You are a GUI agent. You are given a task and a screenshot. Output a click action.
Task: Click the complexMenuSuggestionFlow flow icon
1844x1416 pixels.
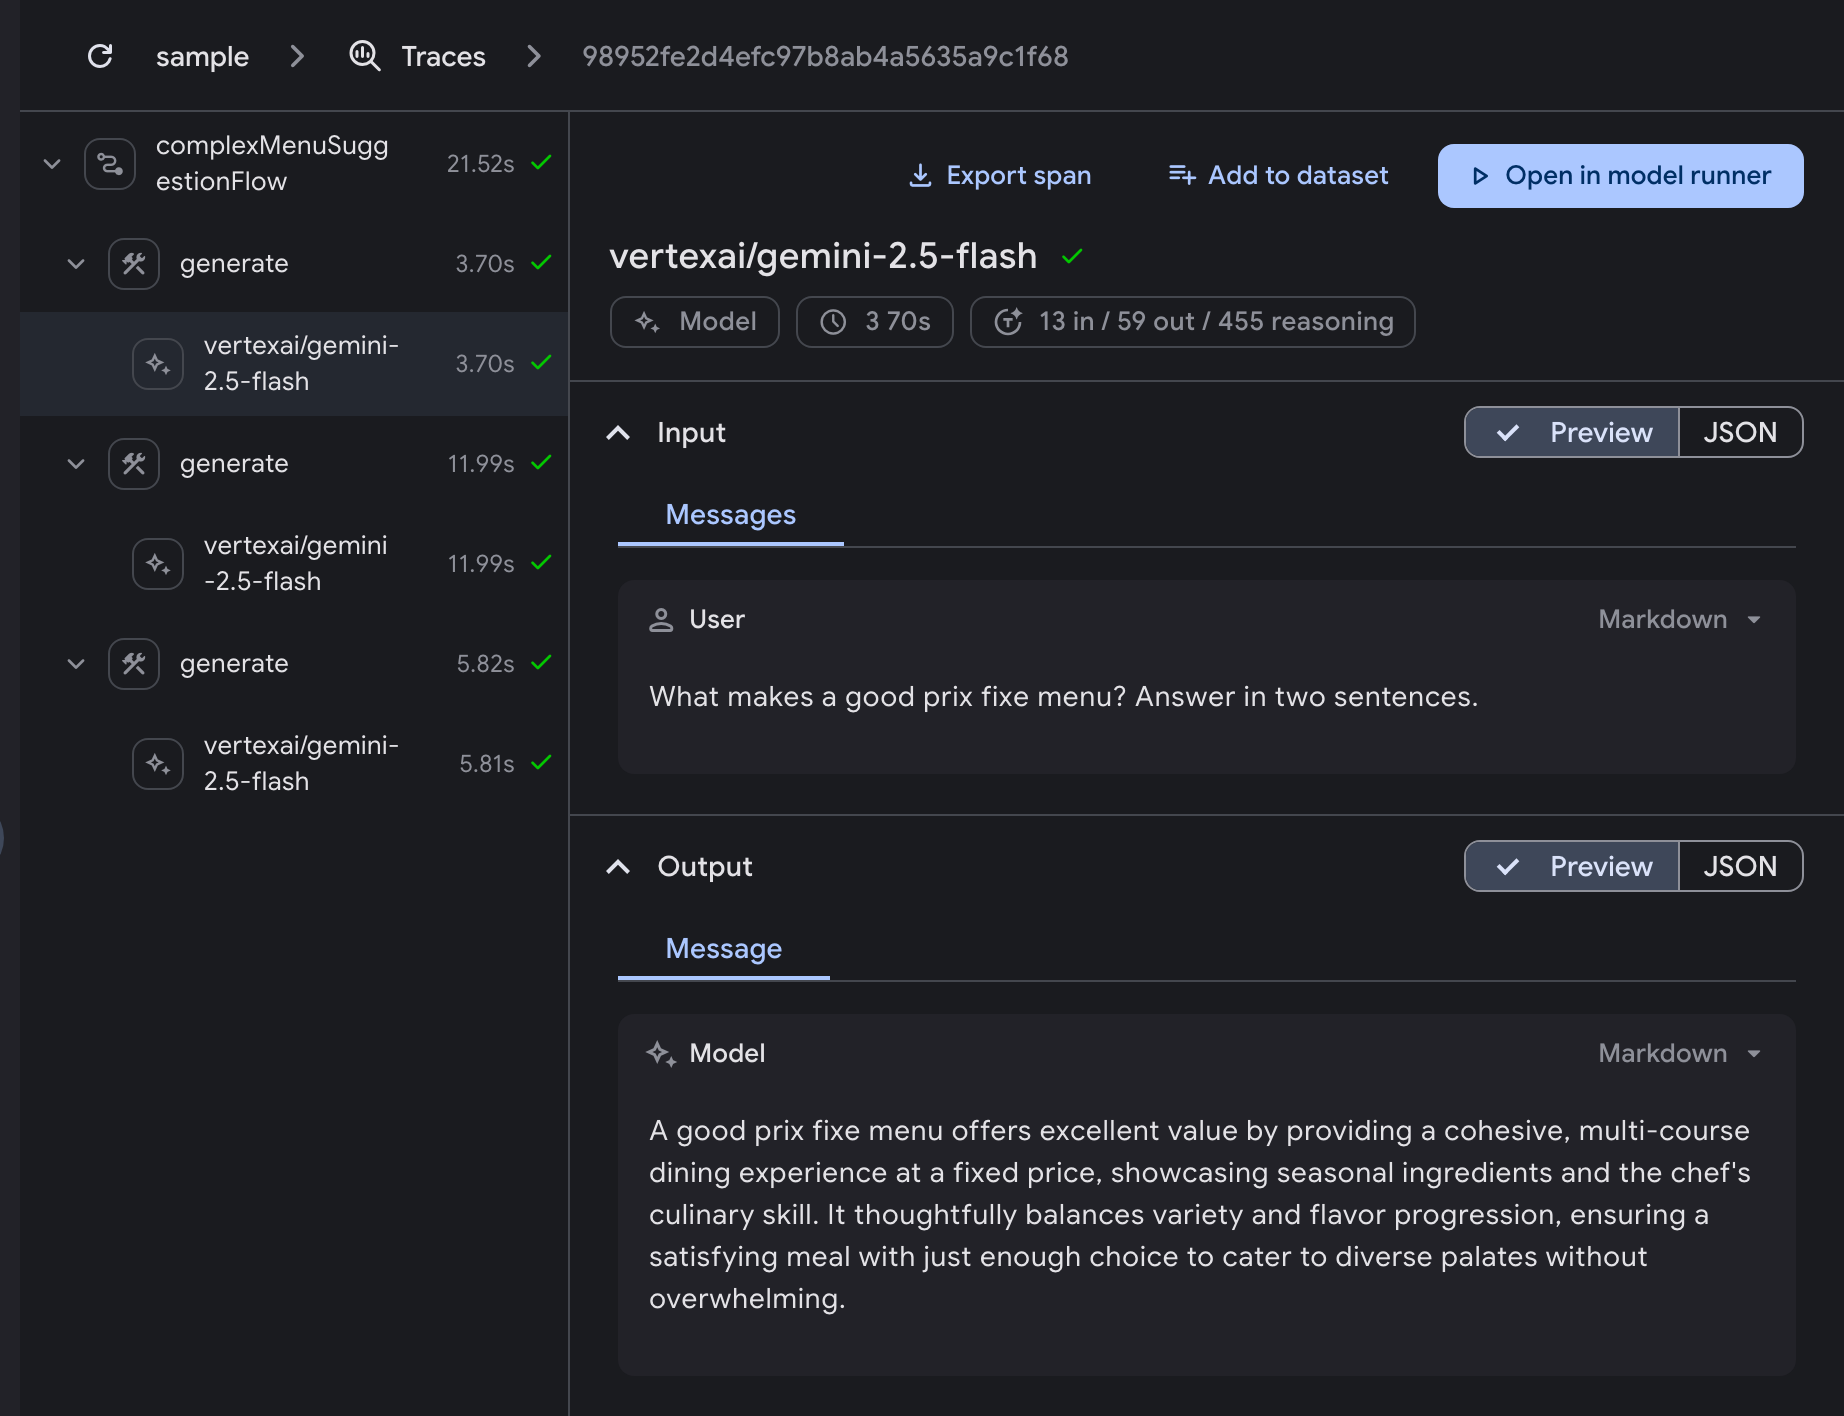[110, 164]
